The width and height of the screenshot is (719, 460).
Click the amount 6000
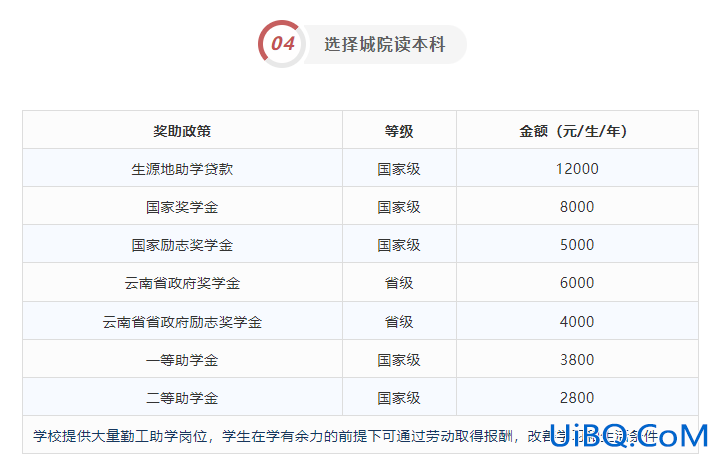(x=577, y=283)
